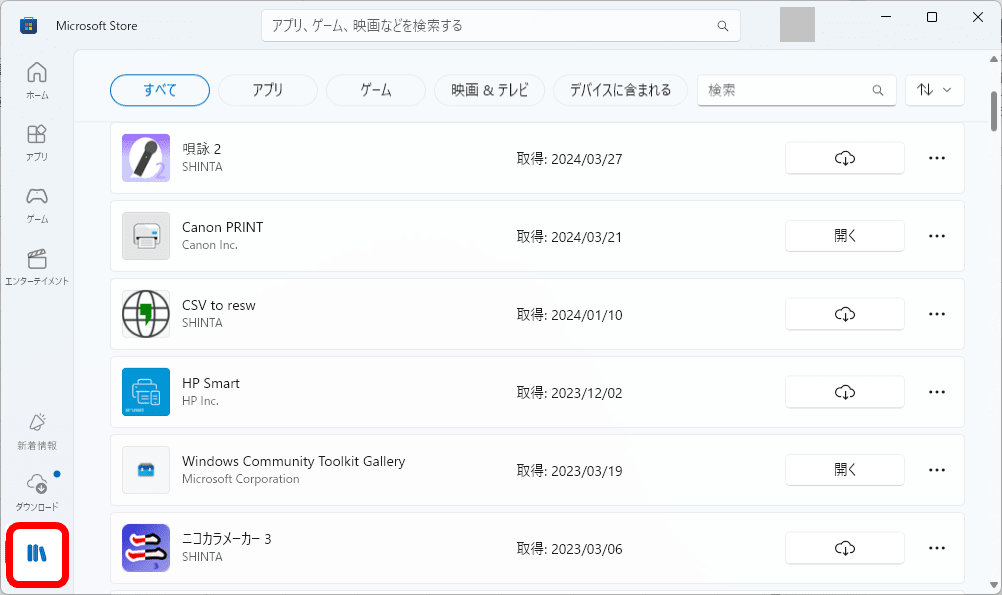Open the Apps (アプリ) sidebar section
1002x595 pixels.
click(x=37, y=143)
